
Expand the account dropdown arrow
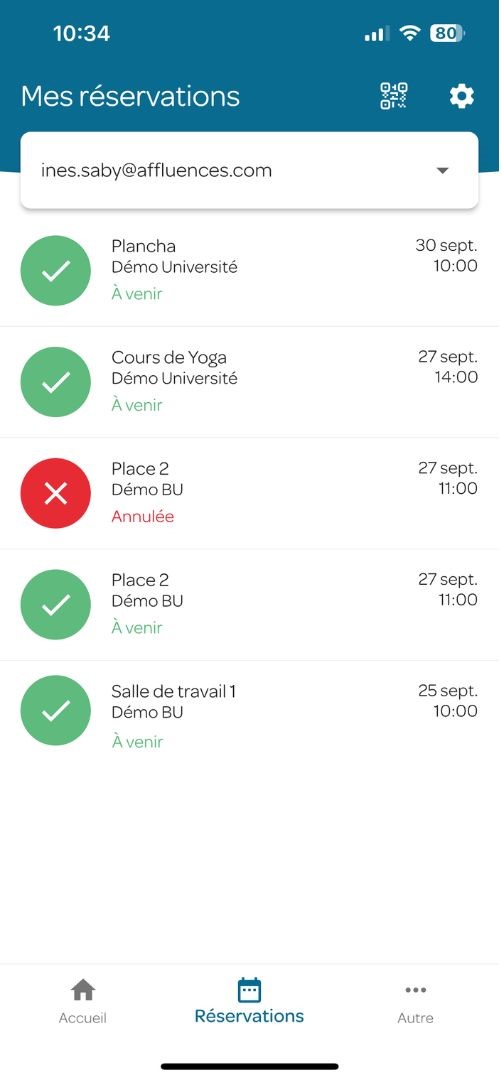[x=443, y=171]
